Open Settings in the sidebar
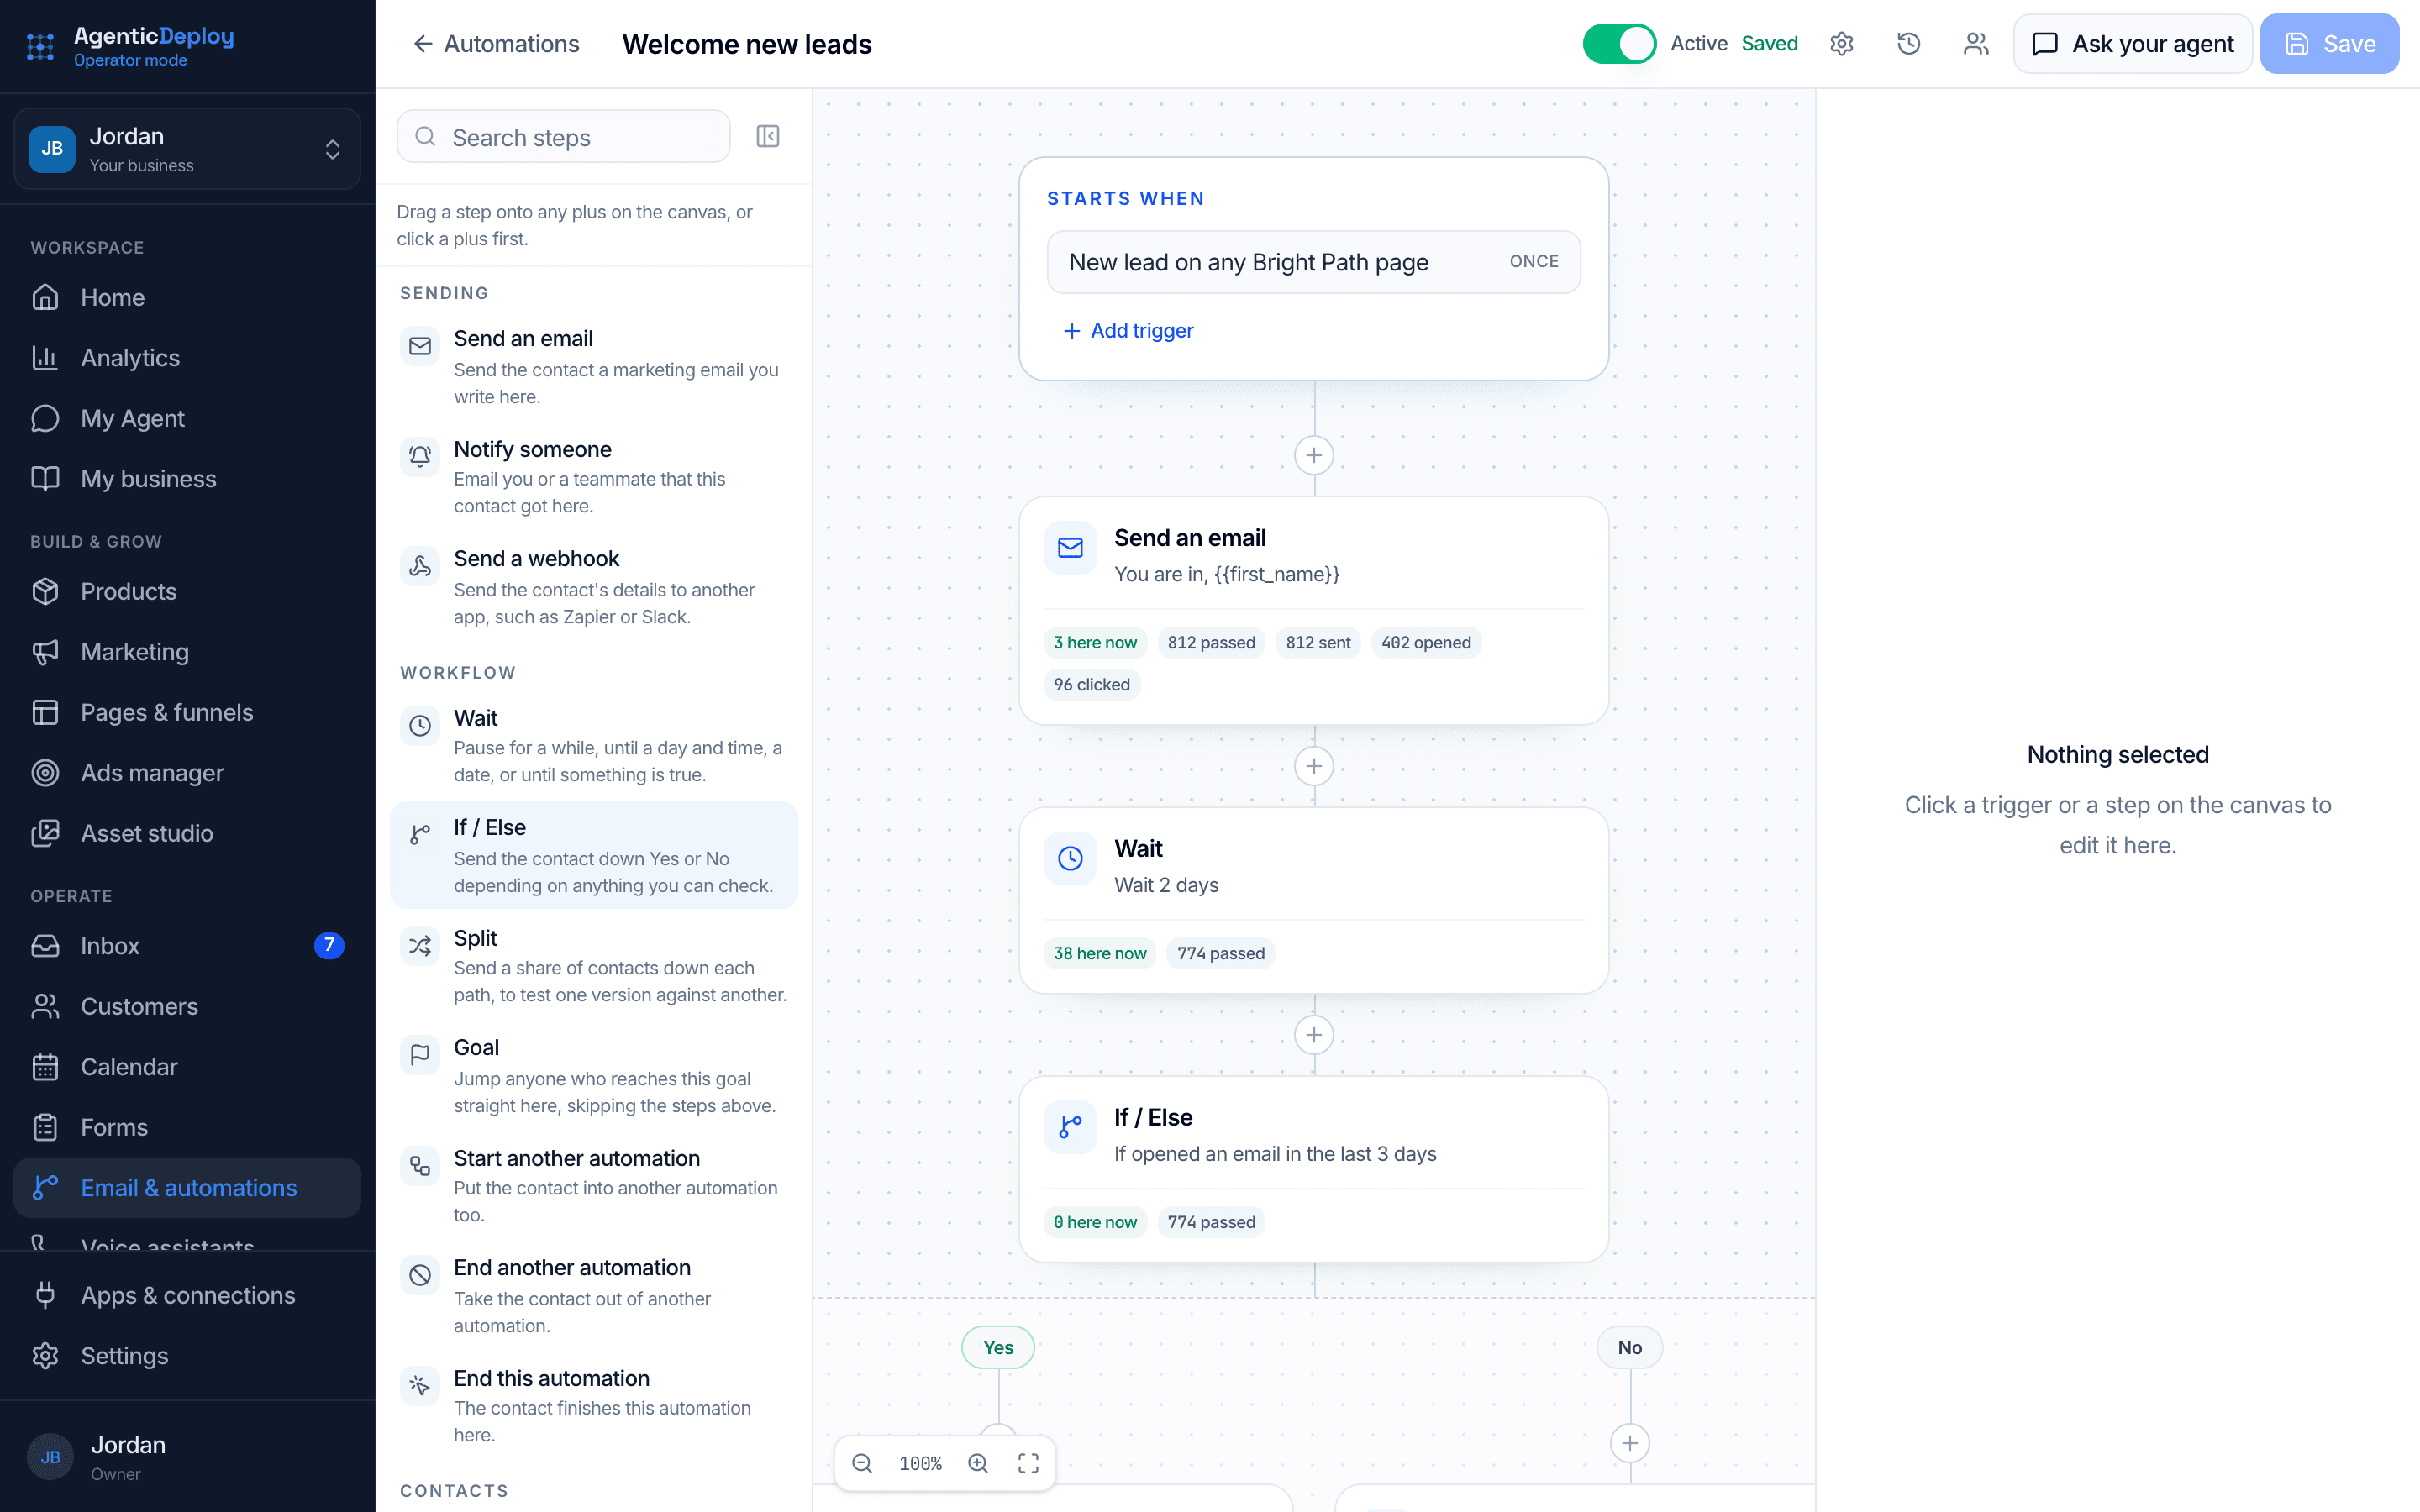The width and height of the screenshot is (2420, 1512). 187,1356
